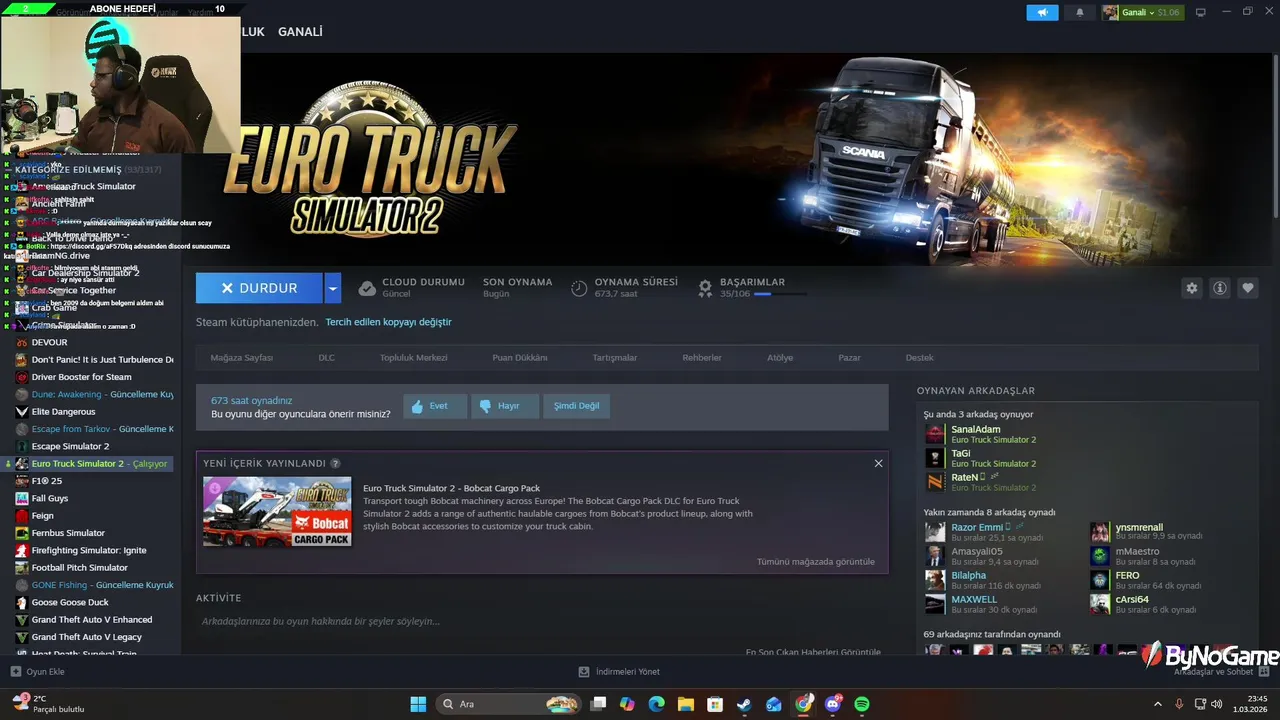
Task: Click Hayır thumbs-down button
Action: coord(505,406)
